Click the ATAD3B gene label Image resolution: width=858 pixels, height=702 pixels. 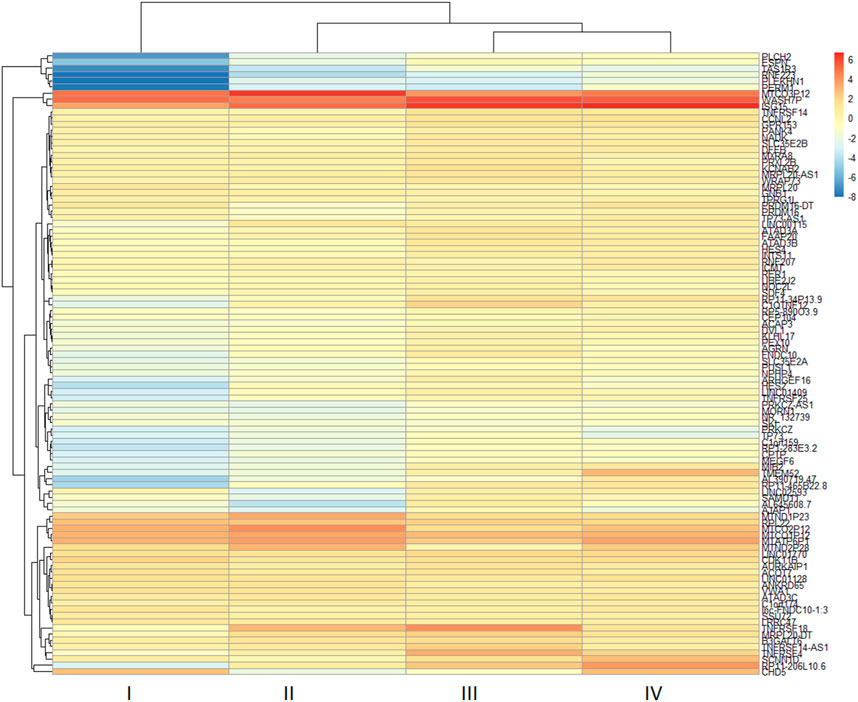point(780,243)
